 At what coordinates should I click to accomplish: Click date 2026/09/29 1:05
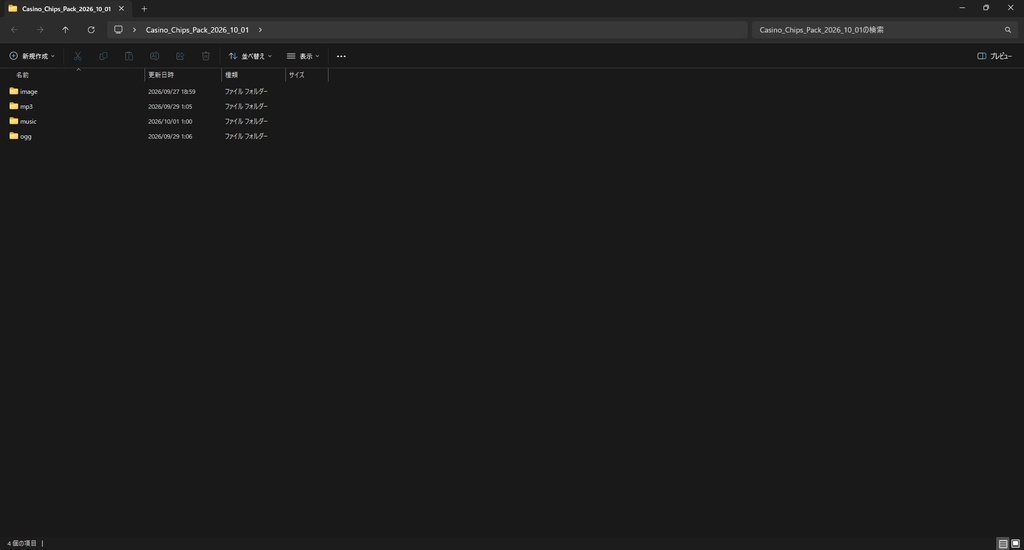tap(170, 106)
